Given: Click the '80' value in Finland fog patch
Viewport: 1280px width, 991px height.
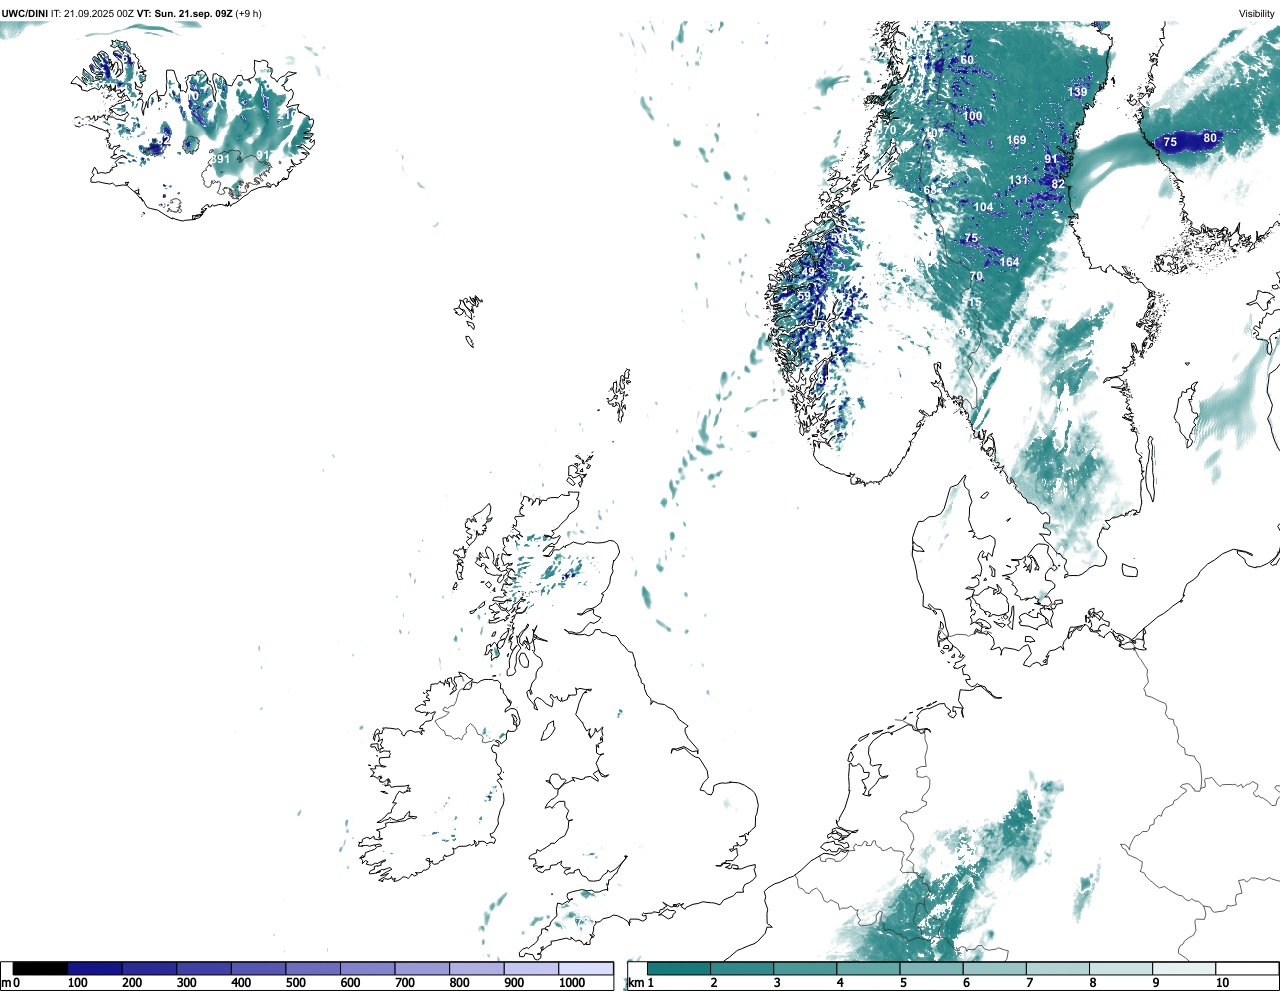Looking at the screenshot, I should click(1210, 138).
